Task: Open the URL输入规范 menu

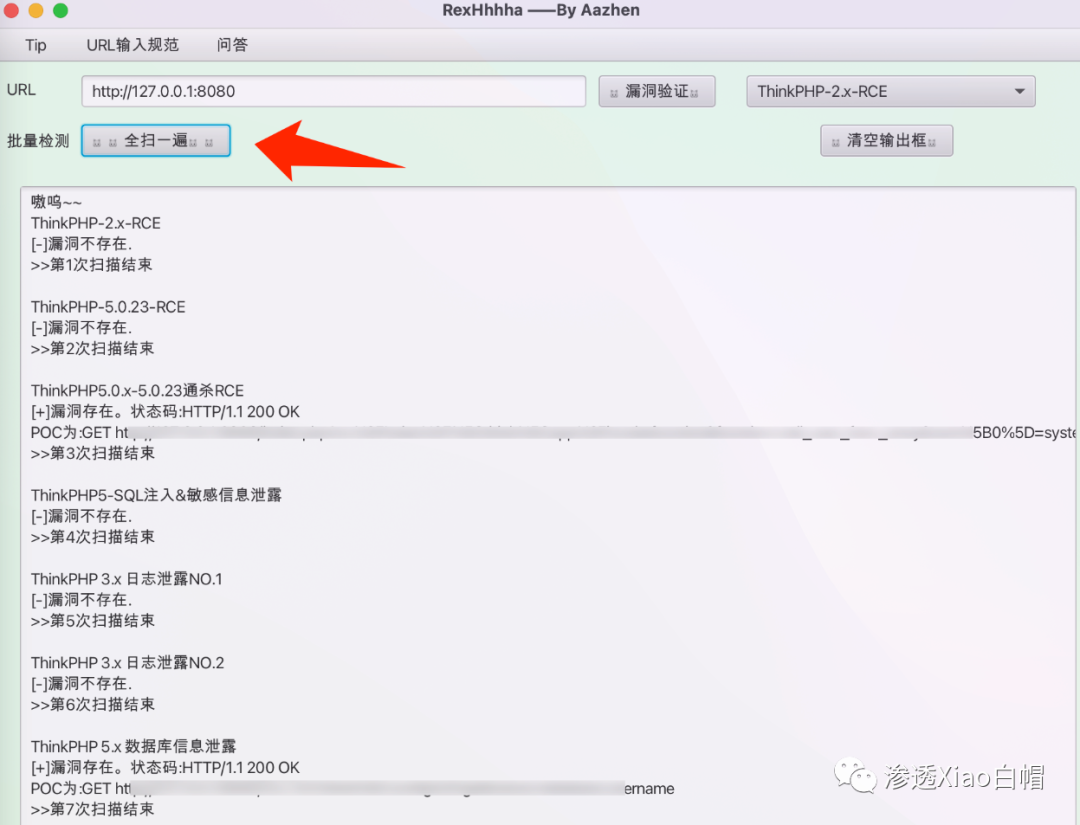Action: pos(132,45)
